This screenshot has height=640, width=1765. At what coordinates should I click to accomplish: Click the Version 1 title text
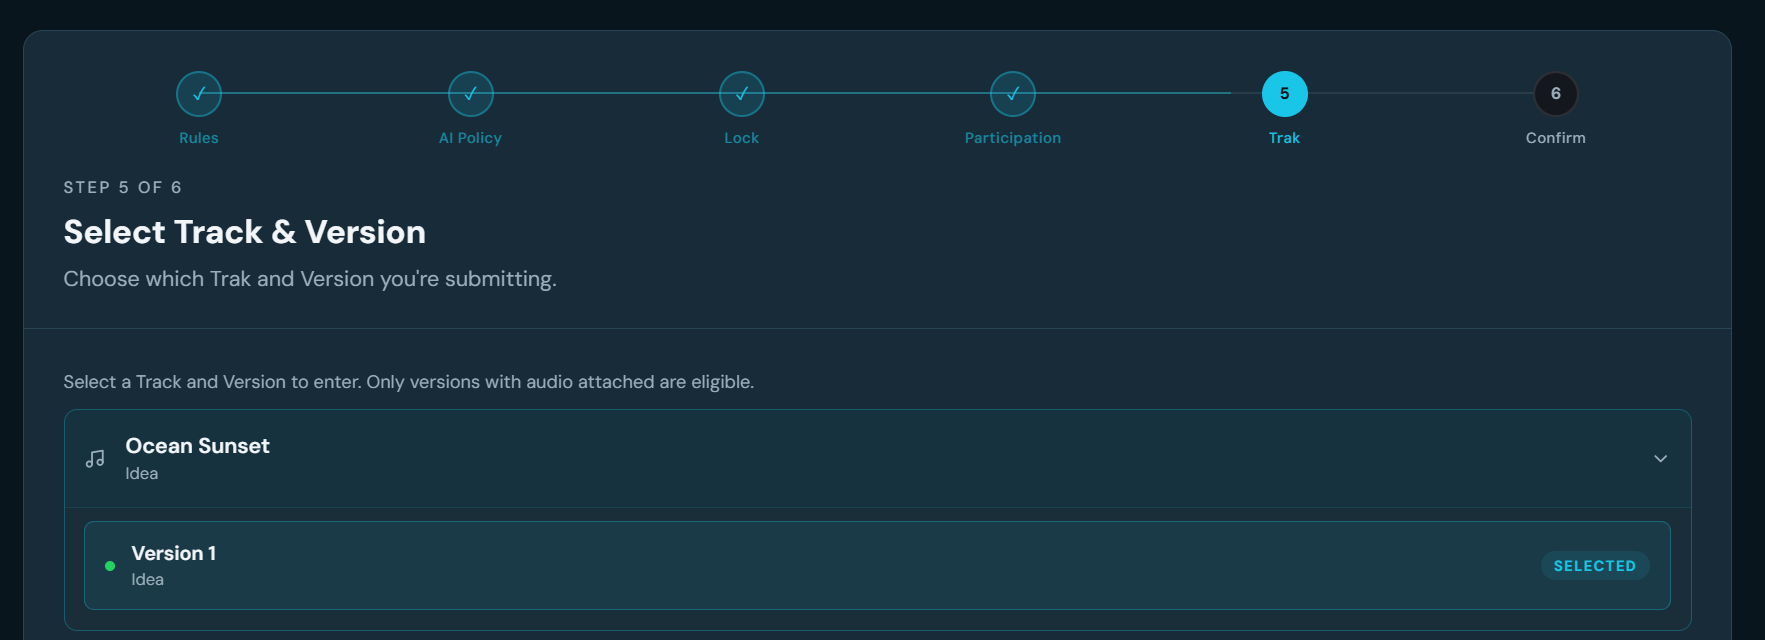coord(174,553)
